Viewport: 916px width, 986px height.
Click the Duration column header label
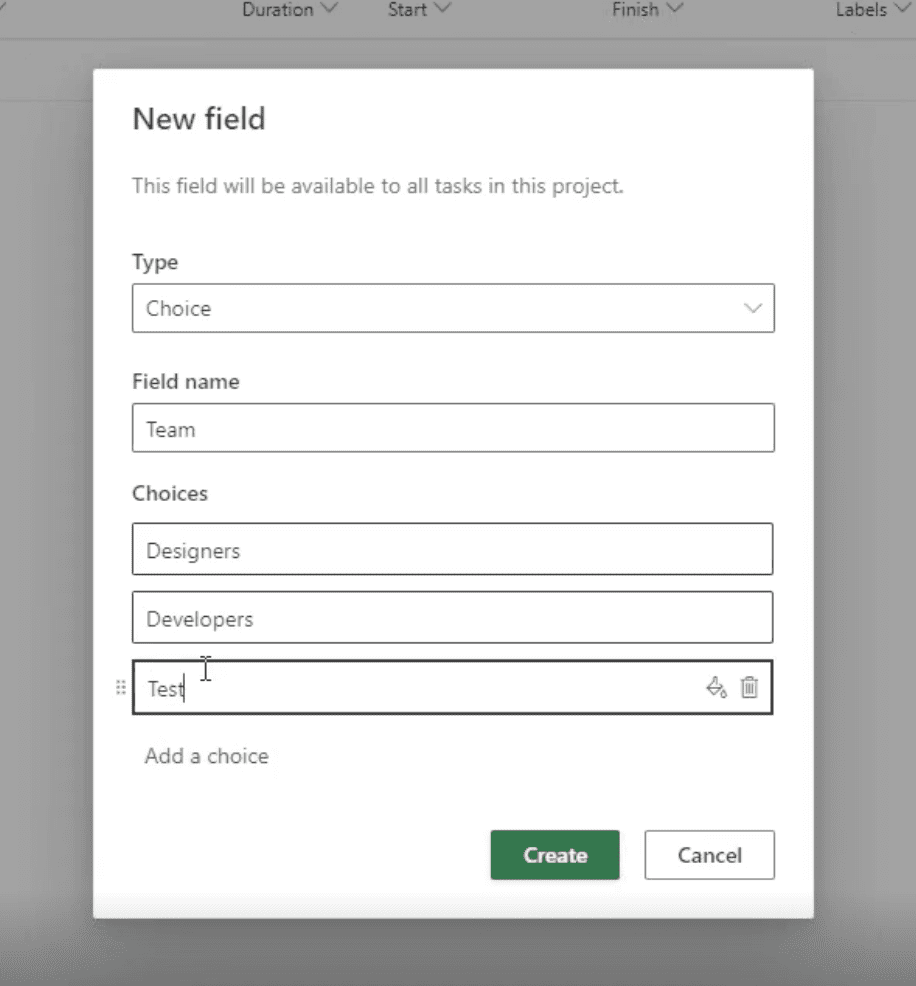tap(277, 9)
